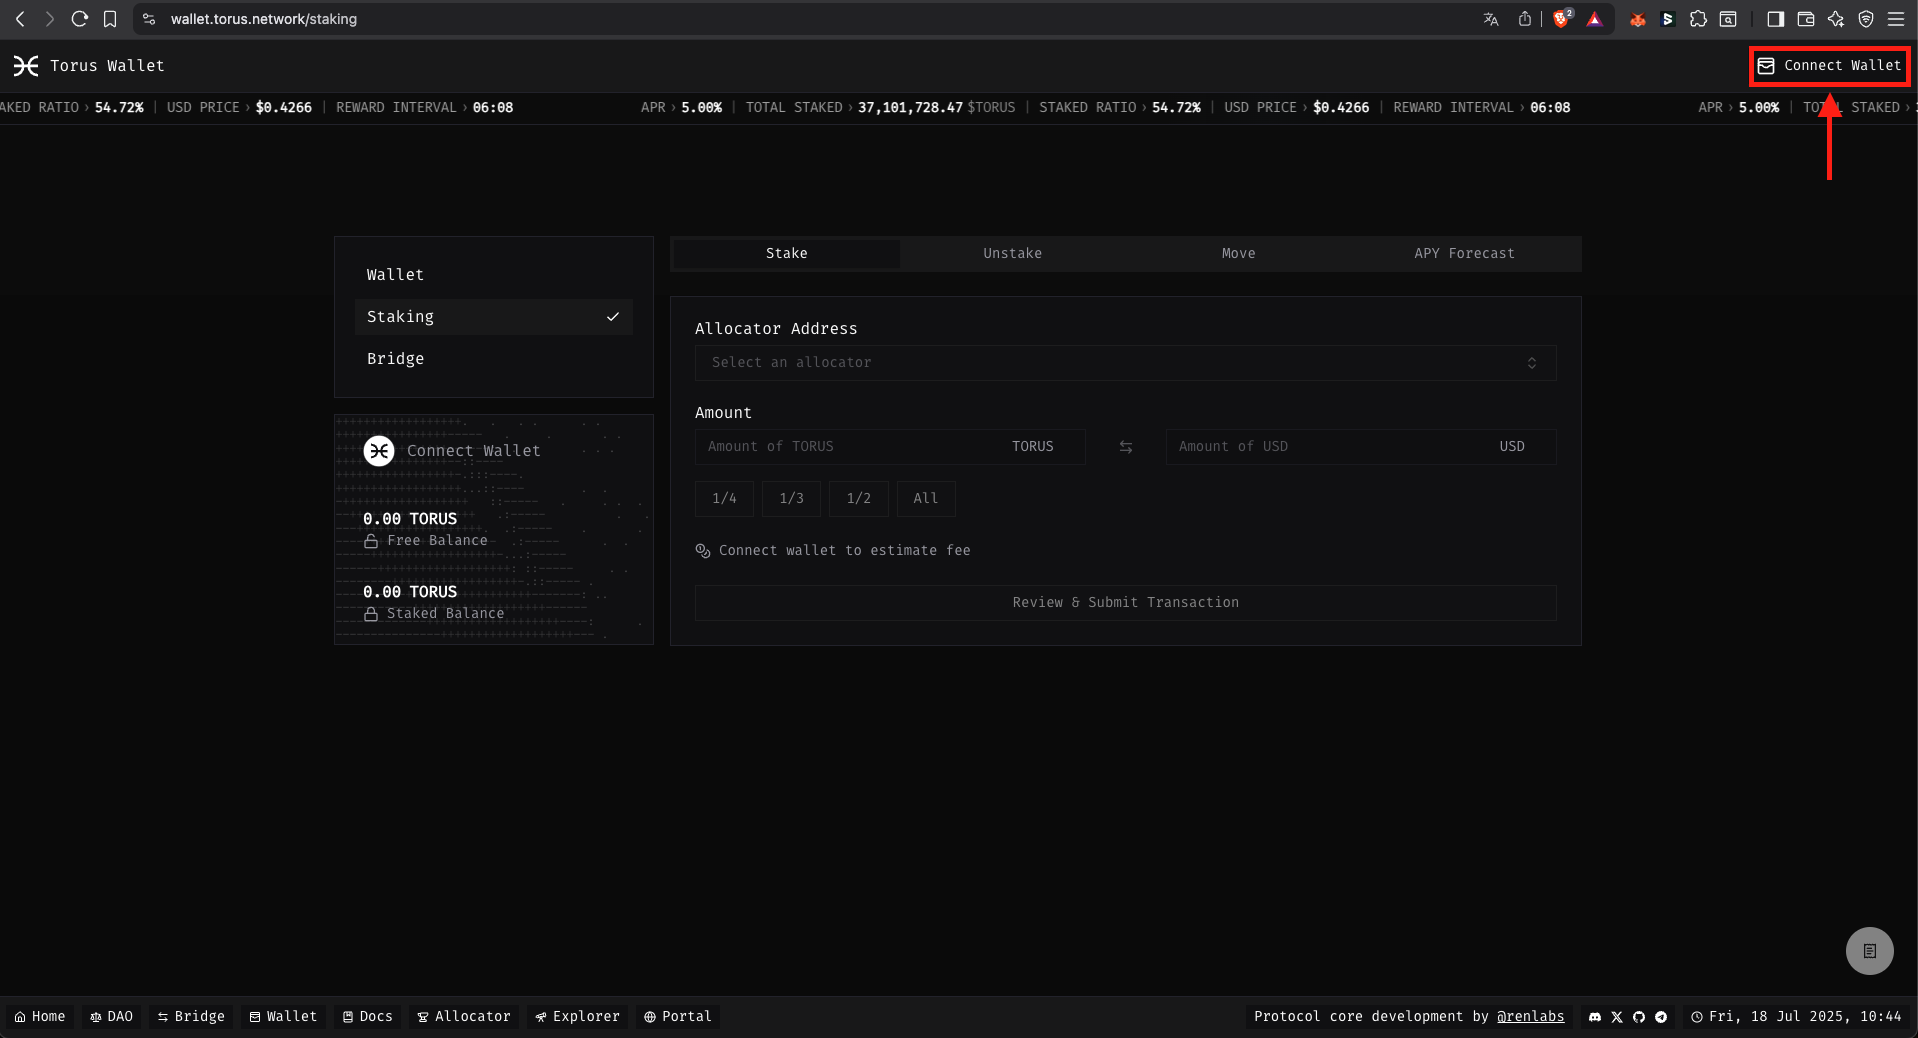Click the Torus Wallet logo icon

pyautogui.click(x=26, y=66)
